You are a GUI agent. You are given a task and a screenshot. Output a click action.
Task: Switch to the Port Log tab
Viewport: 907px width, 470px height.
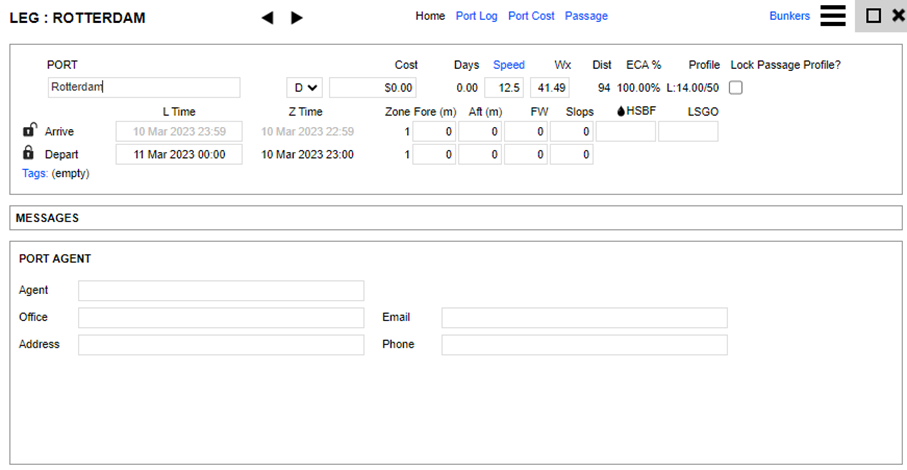pyautogui.click(x=477, y=16)
